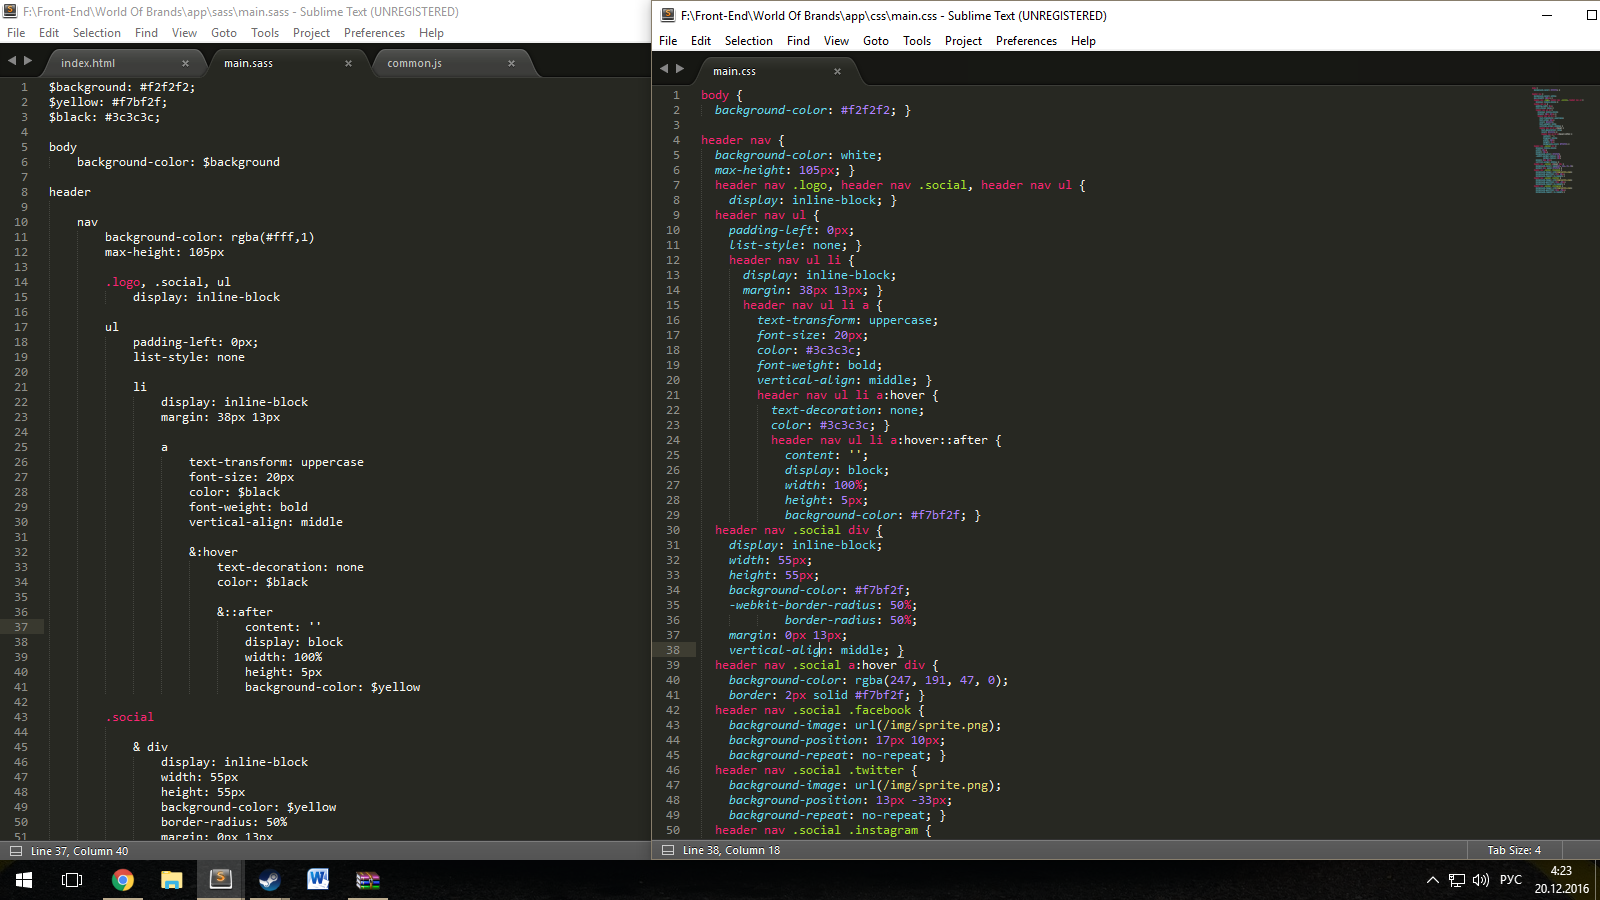This screenshot has width=1600, height=900.
Task: Switch to Sublime Text taskbar icon
Action: pyautogui.click(x=221, y=880)
